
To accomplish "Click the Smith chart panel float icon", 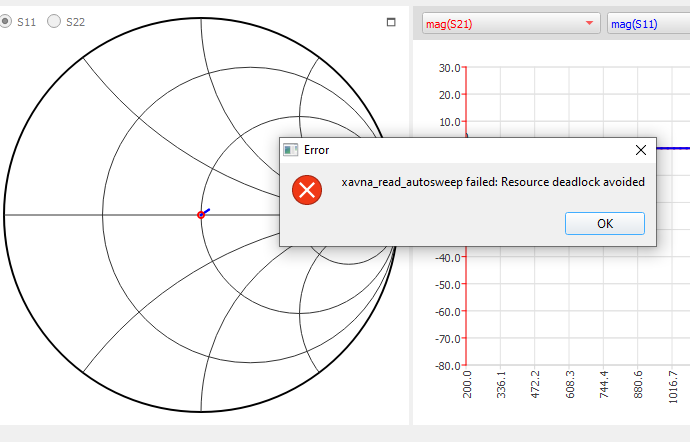I will [x=391, y=22].
